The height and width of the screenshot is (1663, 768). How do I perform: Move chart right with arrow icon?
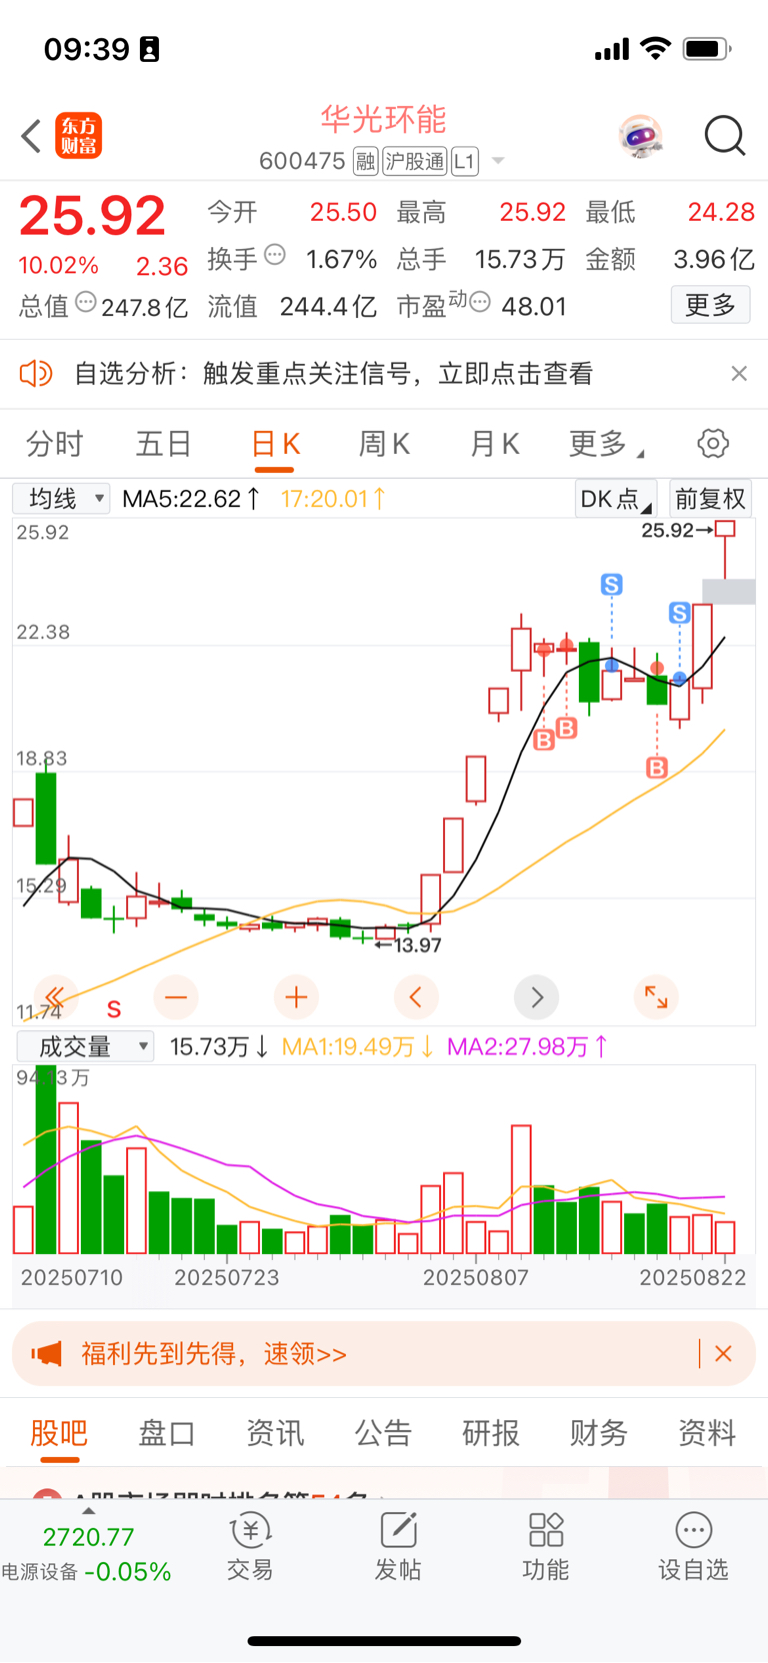click(x=536, y=997)
